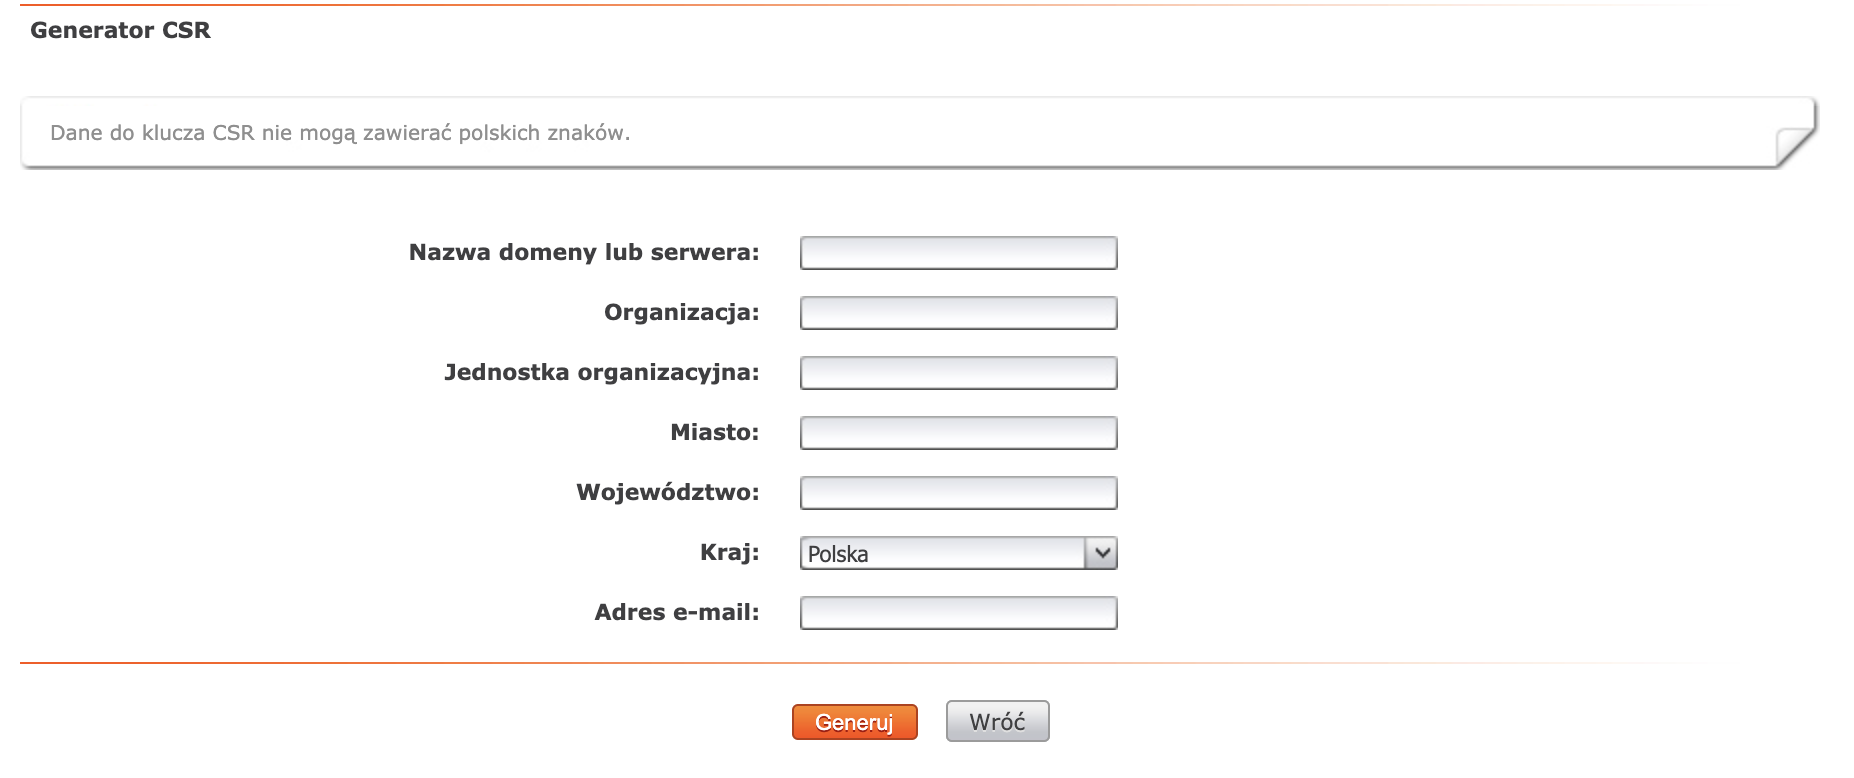Click the "Adres e-mail:" label

[676, 612]
